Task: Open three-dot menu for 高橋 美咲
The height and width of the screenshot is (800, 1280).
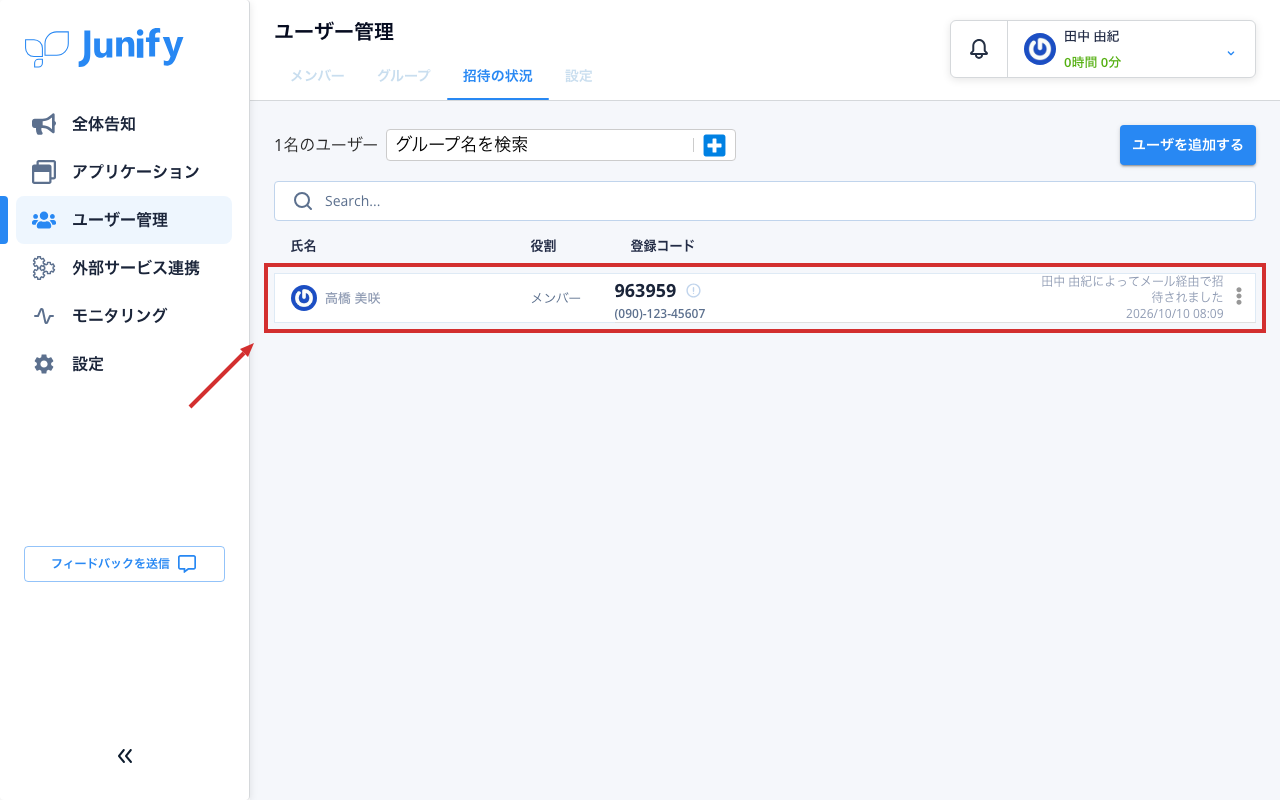Action: point(1239,297)
